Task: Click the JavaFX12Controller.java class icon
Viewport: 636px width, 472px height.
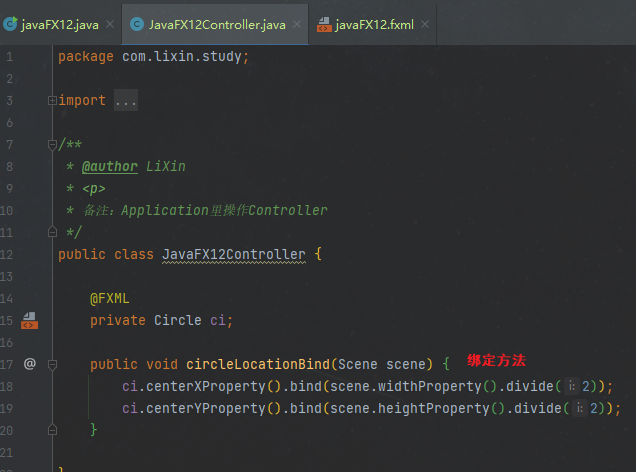Action: pos(137,24)
